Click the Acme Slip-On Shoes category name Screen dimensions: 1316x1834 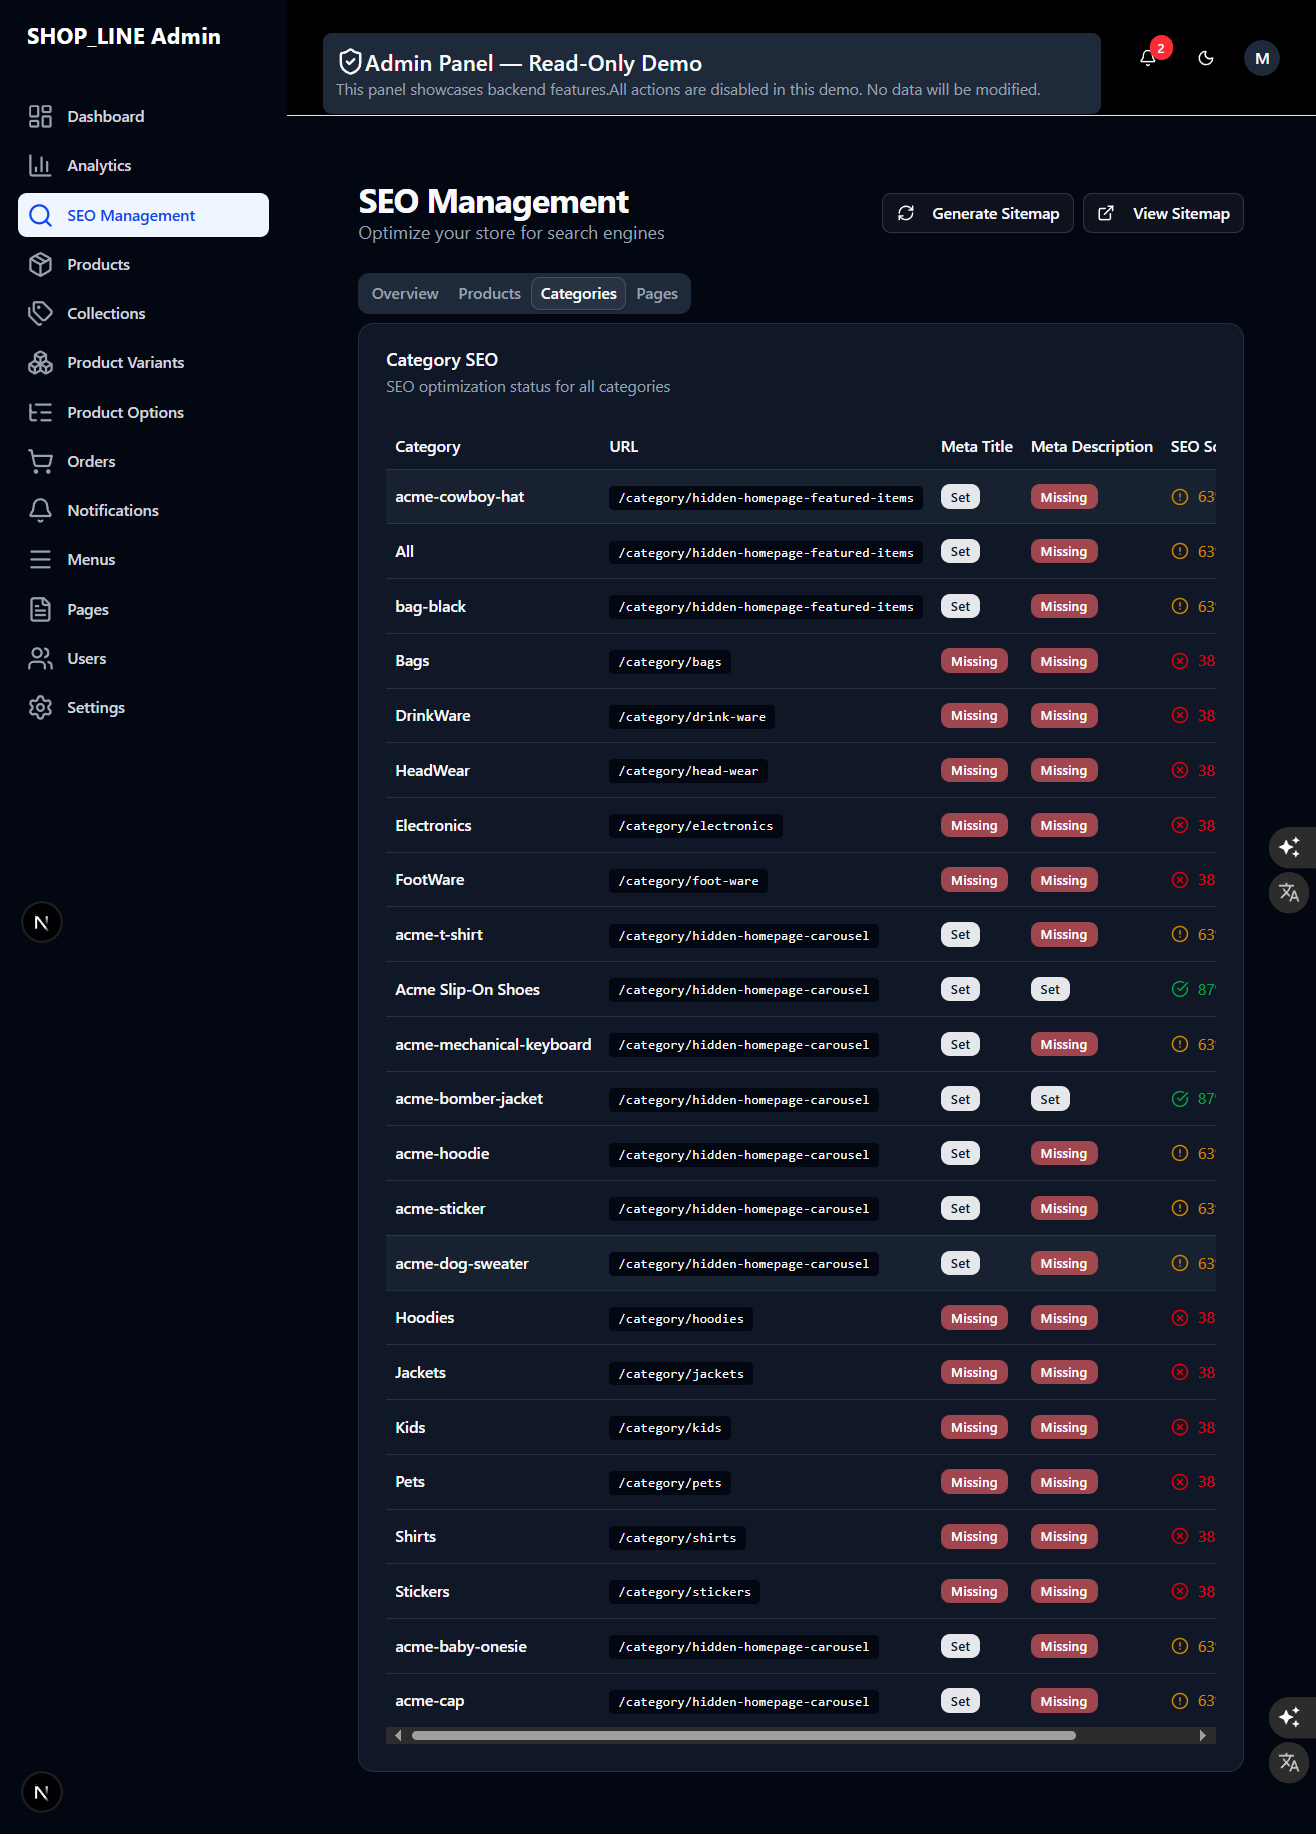pyautogui.click(x=467, y=990)
